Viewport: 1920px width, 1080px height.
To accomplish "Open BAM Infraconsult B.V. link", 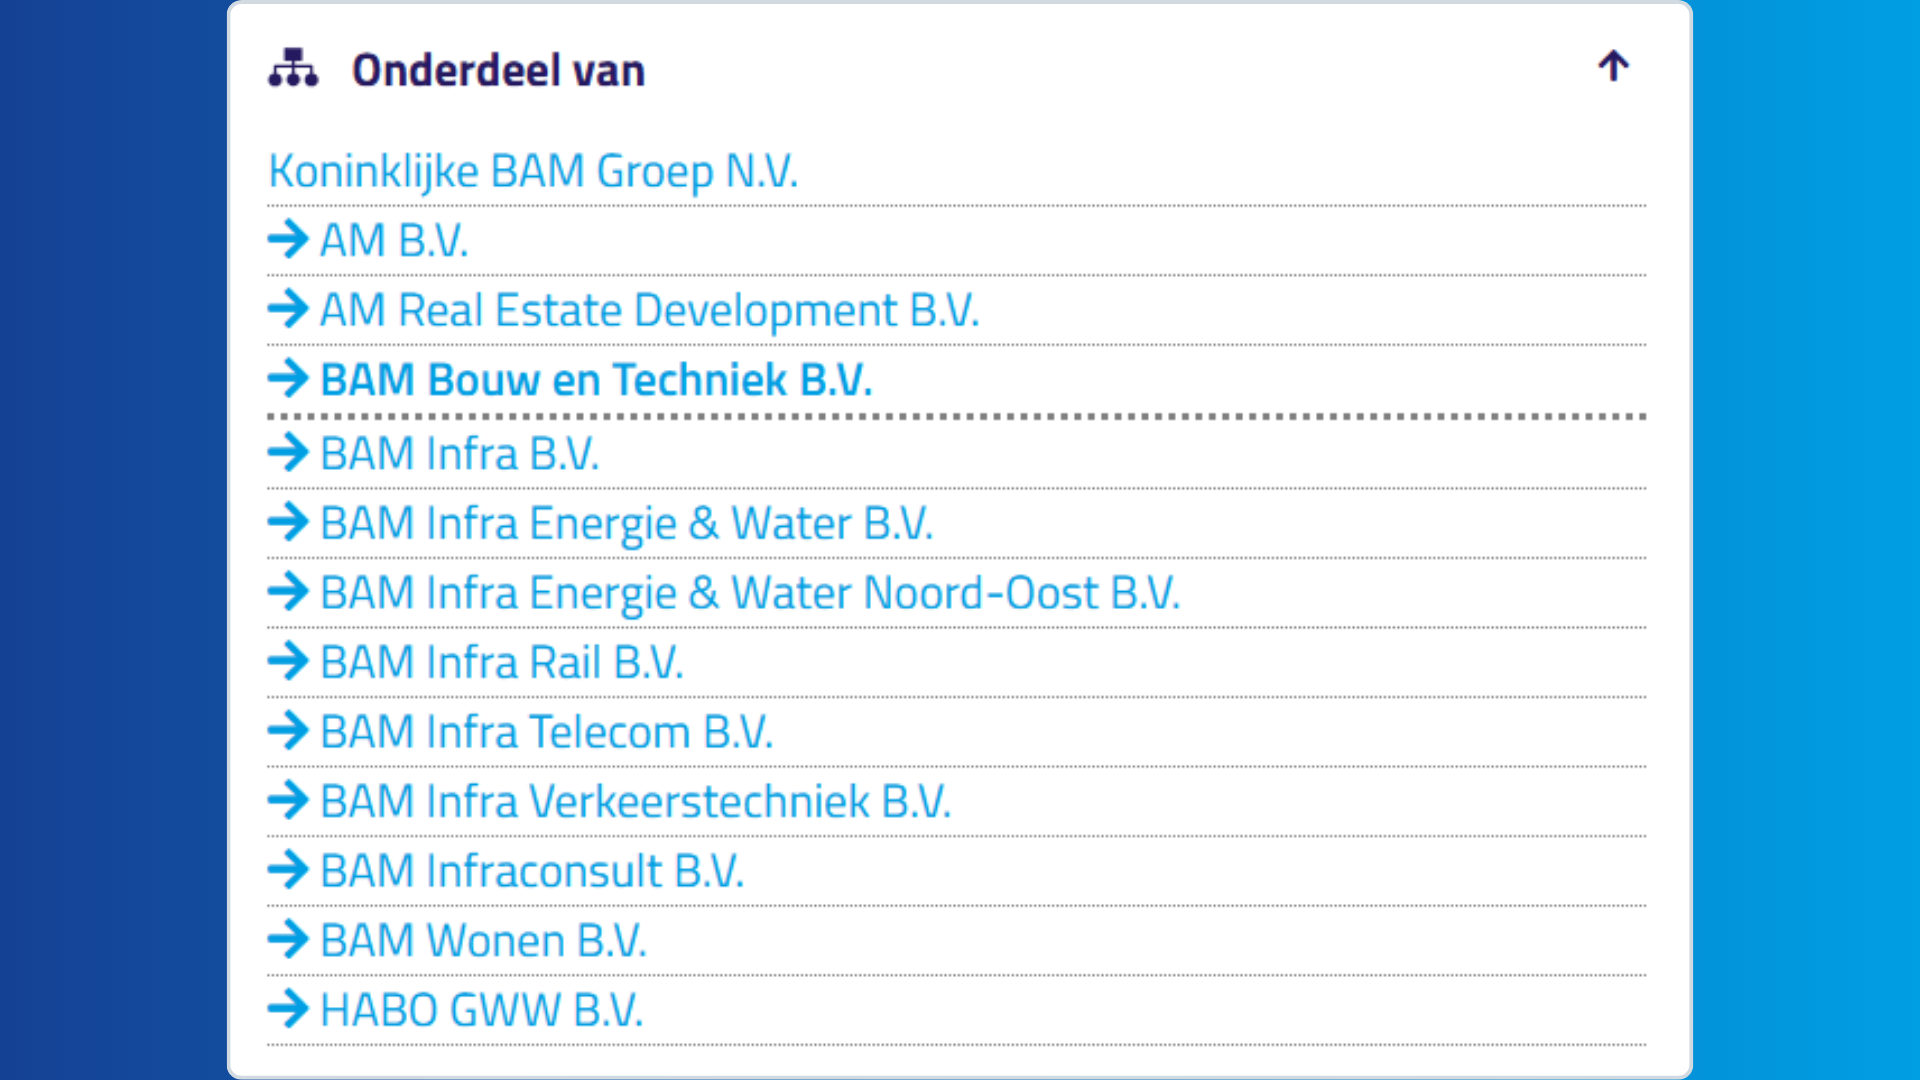I will [x=532, y=871].
